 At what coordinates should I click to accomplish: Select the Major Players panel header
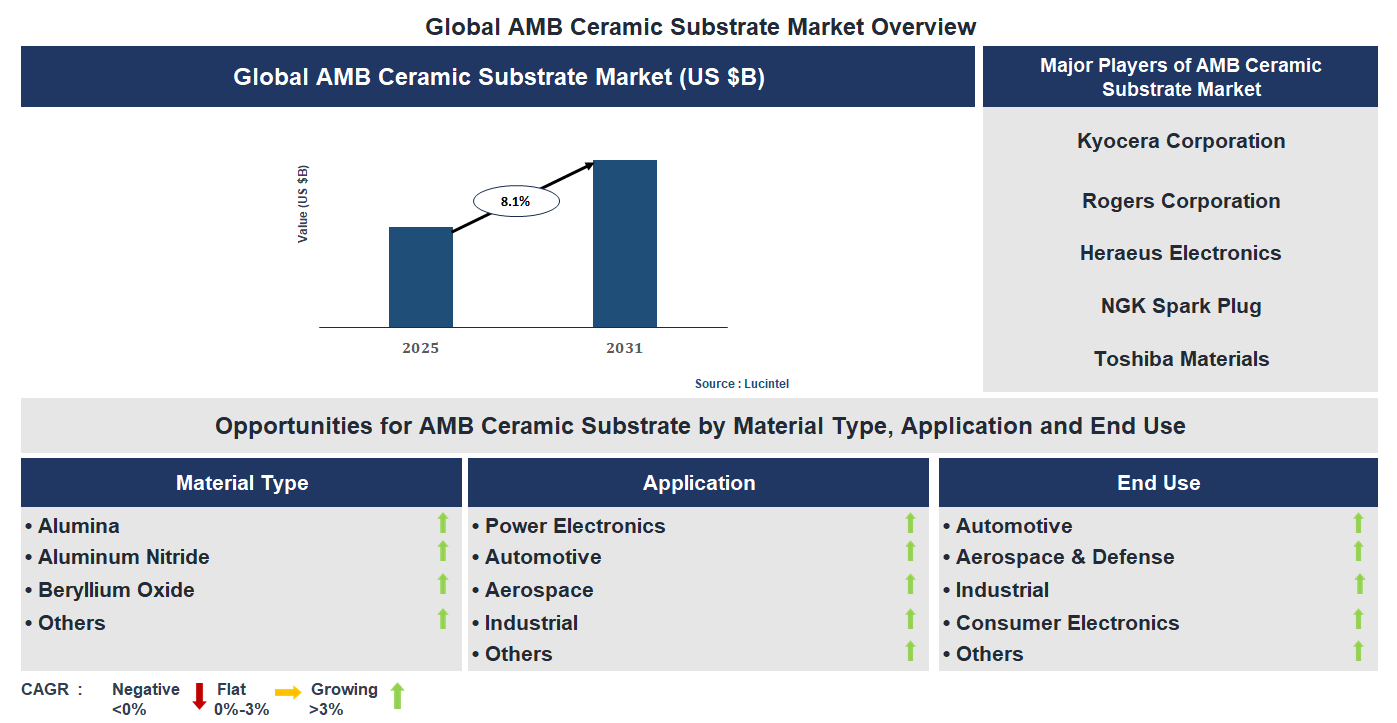coord(1180,76)
